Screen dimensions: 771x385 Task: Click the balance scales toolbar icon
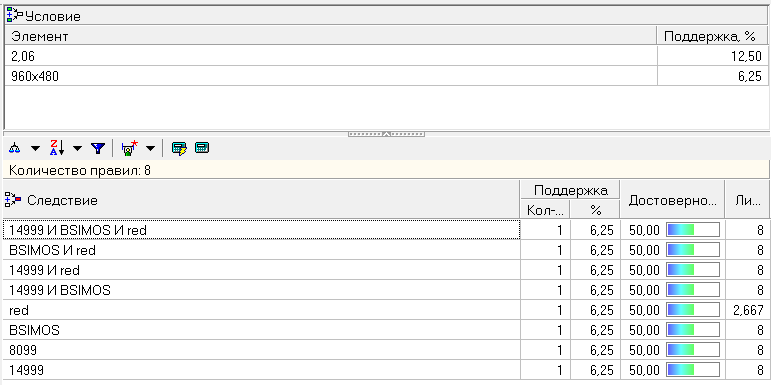click(x=15, y=148)
